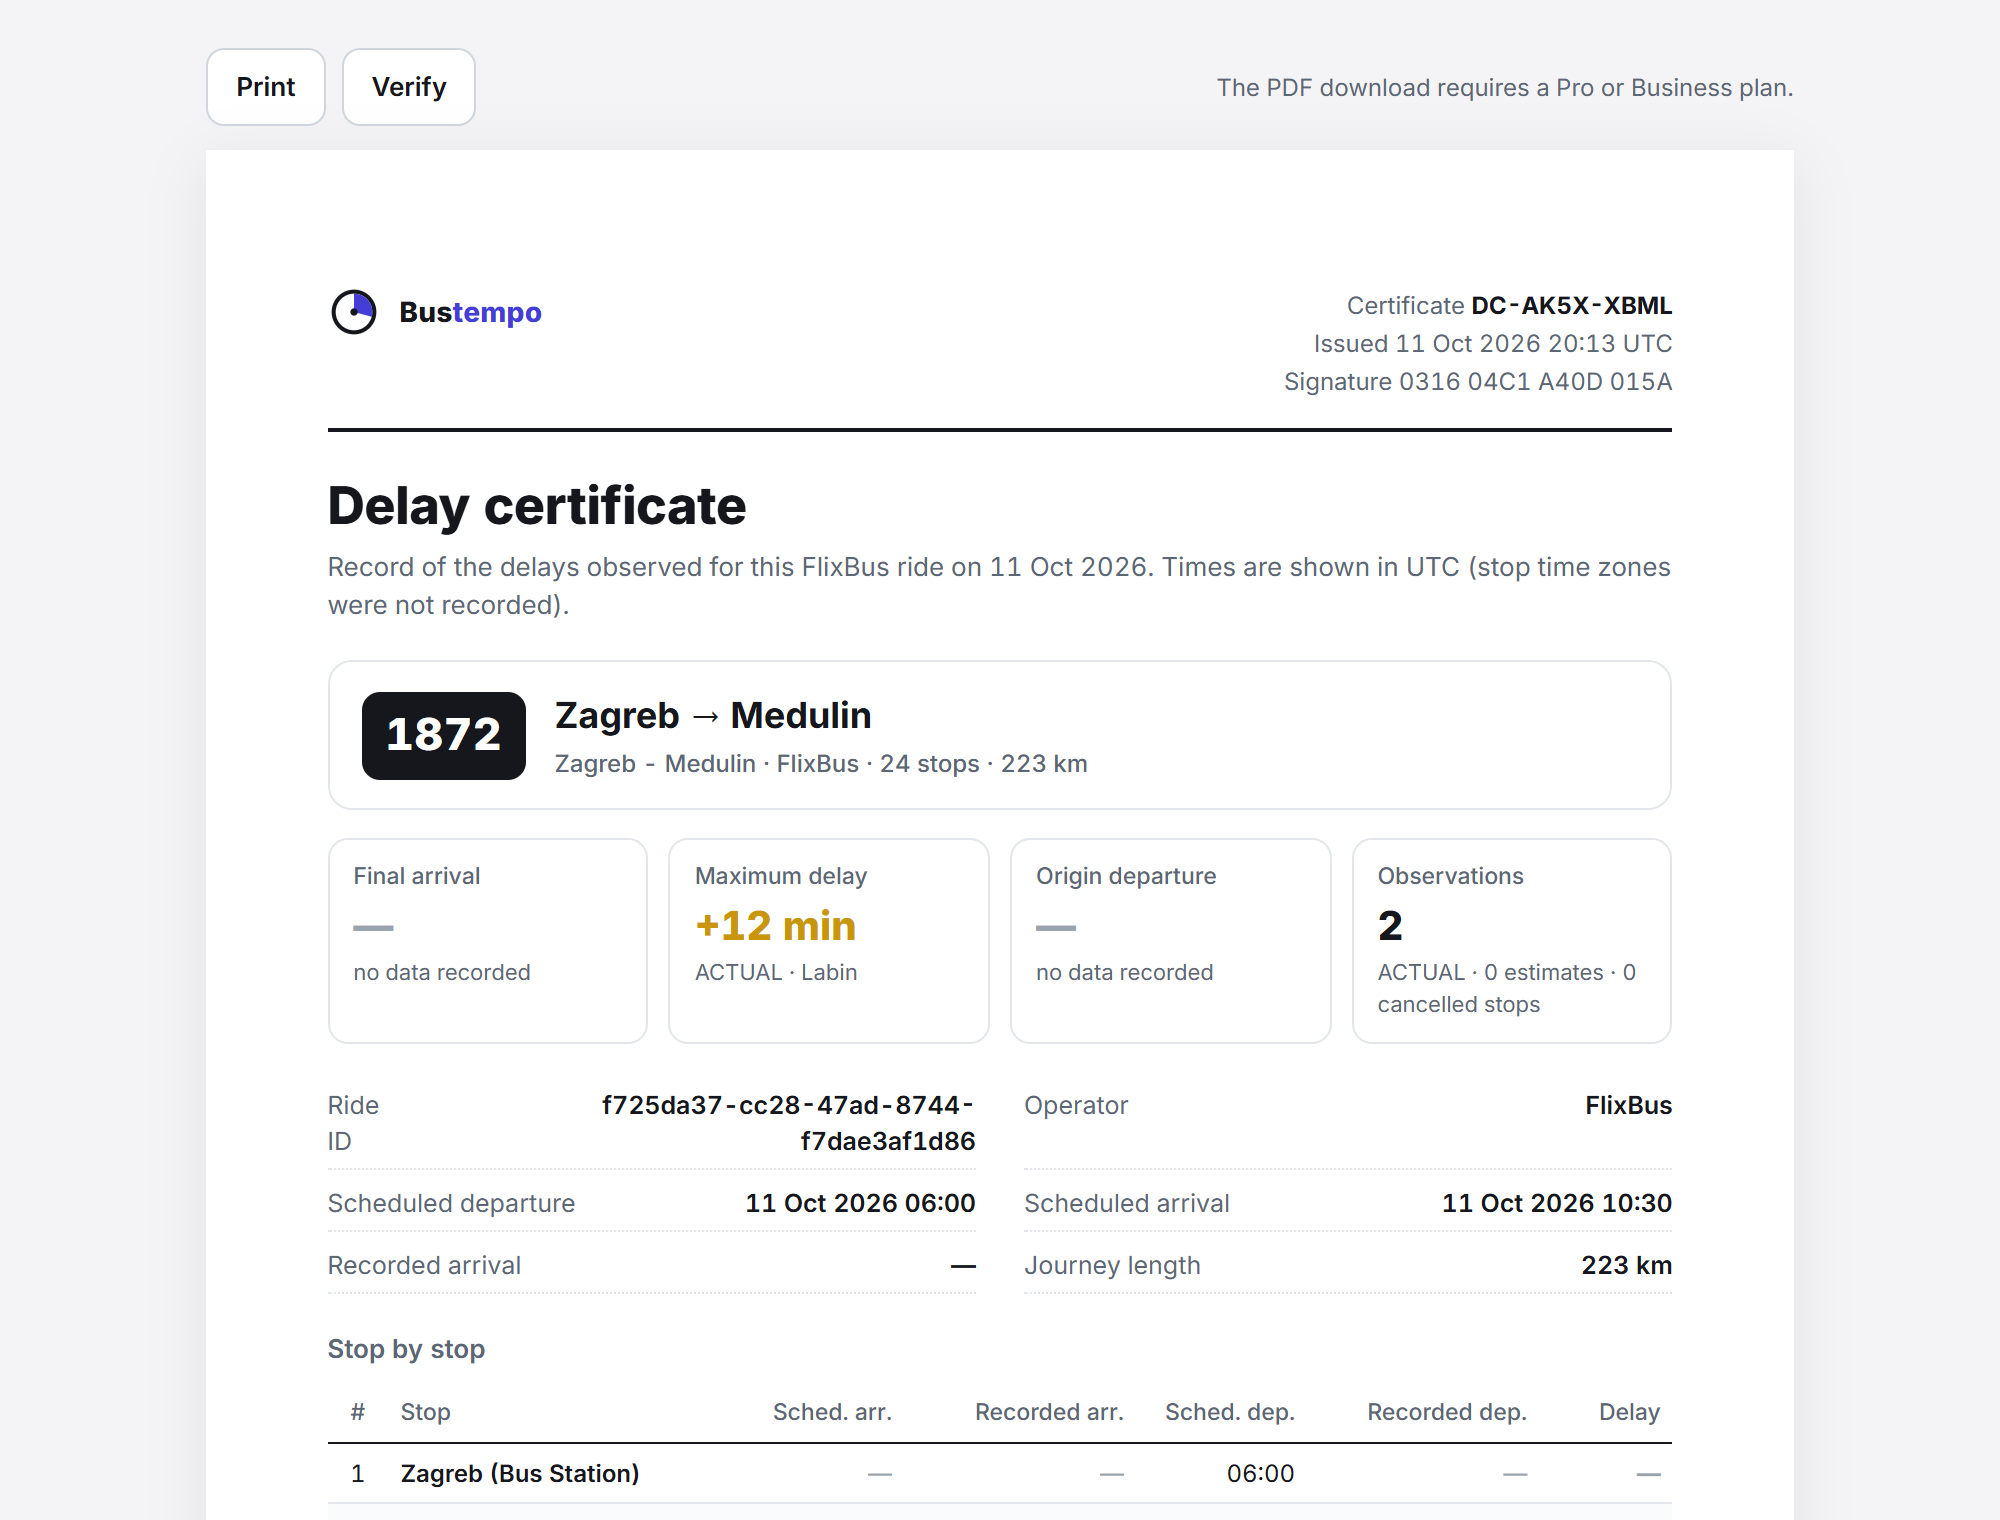Image resolution: width=2000 pixels, height=1520 pixels.
Task: Click the ACTUAL · Labin label
Action: 776,972
